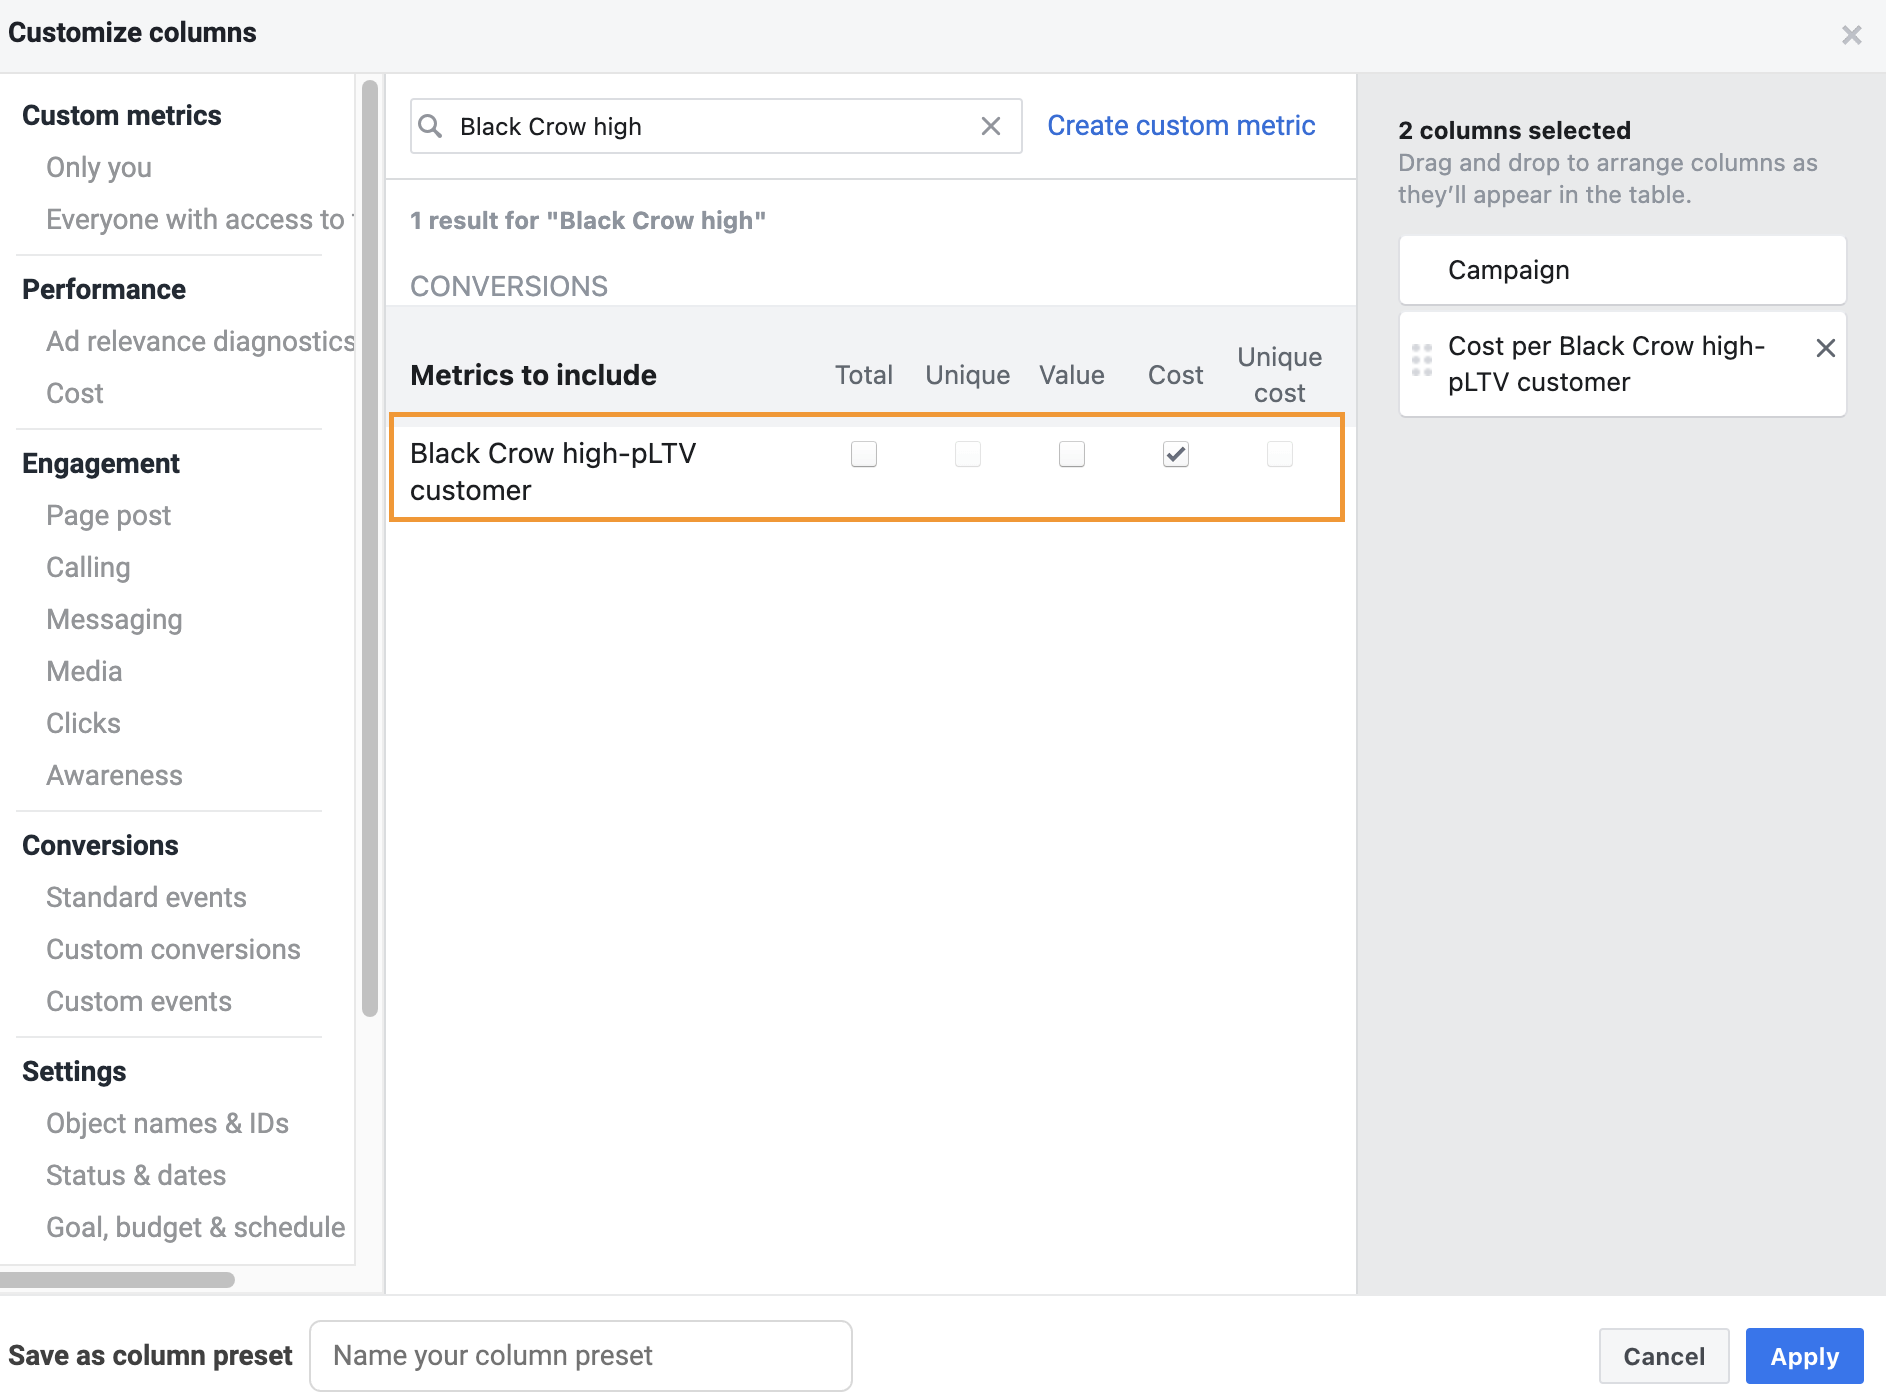This screenshot has width=1886, height=1398.
Task: Open Goal, budget & schedule category
Action: pos(195,1227)
